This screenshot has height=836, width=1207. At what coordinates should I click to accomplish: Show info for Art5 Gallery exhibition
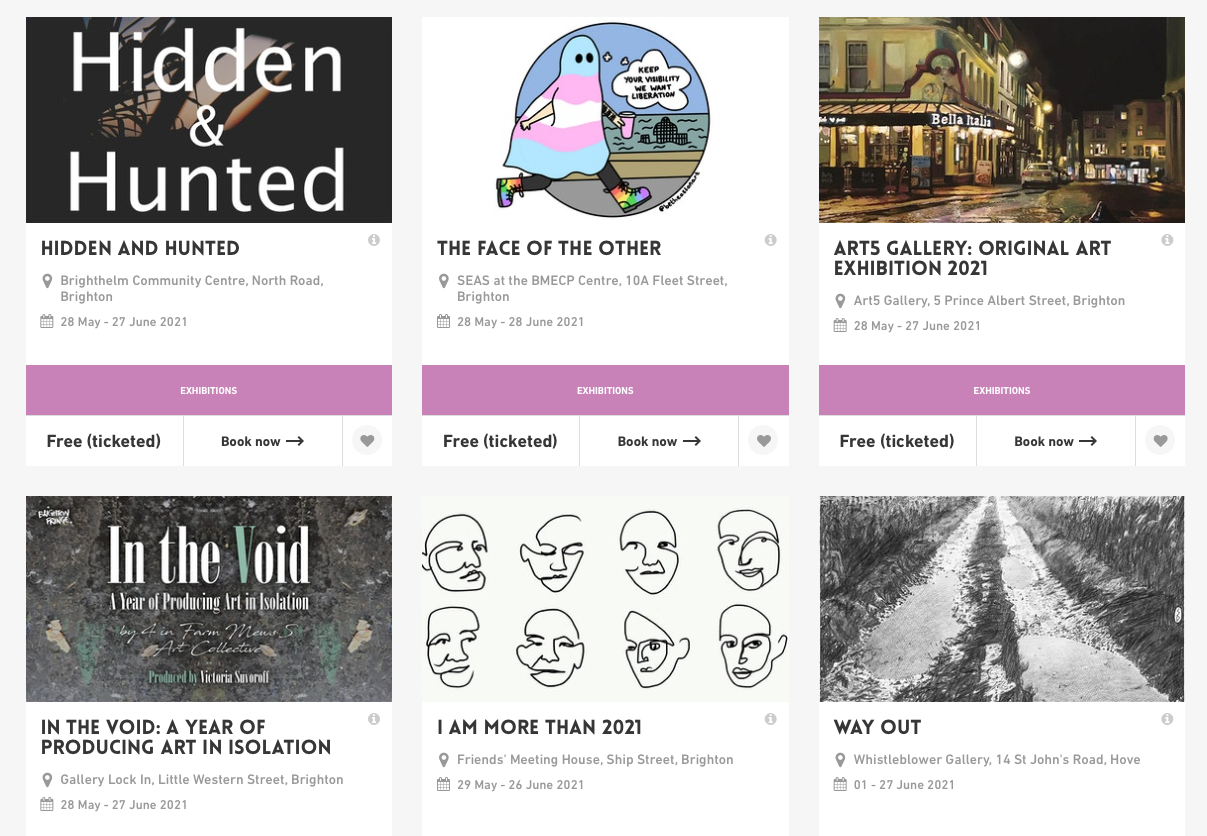(x=1167, y=240)
